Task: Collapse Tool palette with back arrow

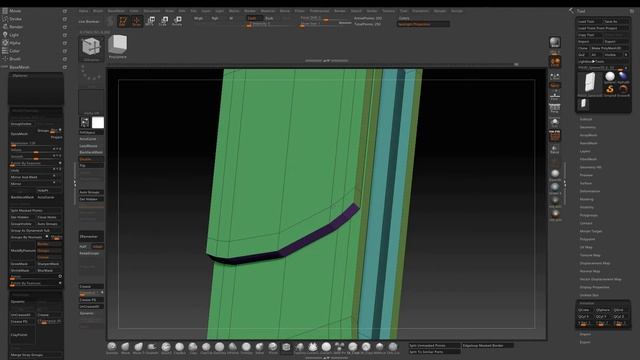Action: coord(571,11)
